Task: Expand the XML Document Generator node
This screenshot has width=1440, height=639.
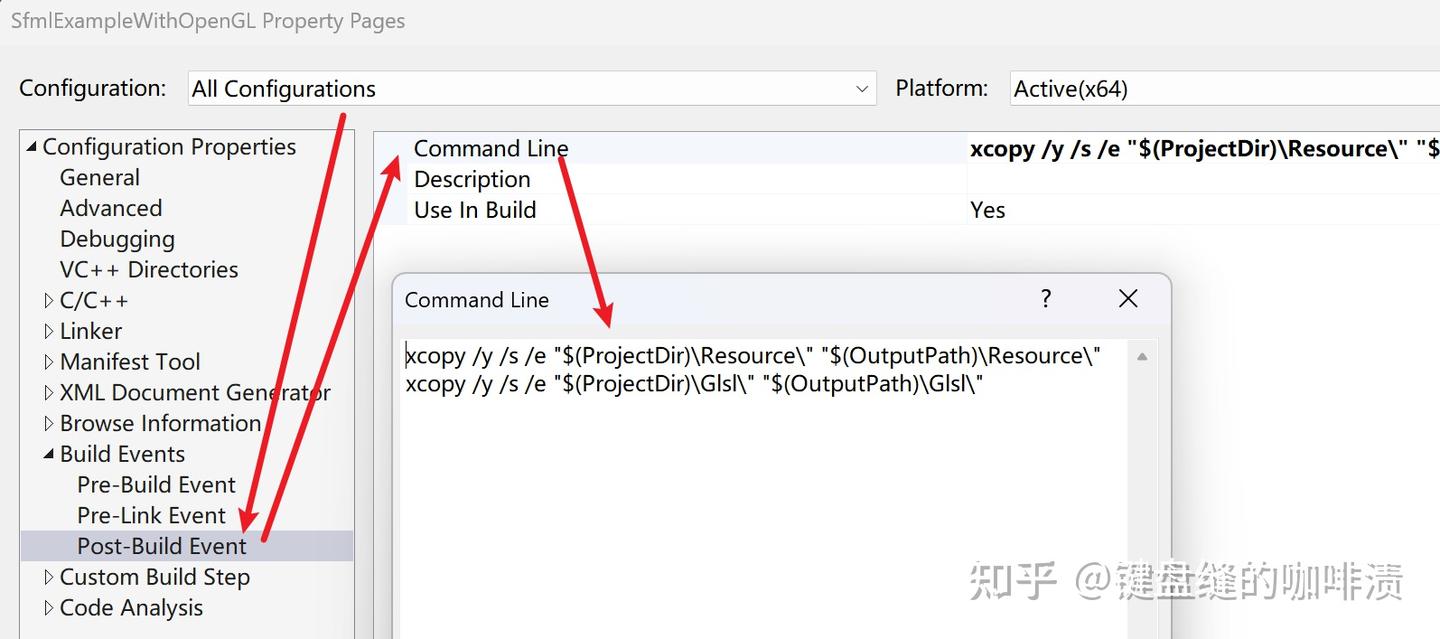Action: click(48, 392)
